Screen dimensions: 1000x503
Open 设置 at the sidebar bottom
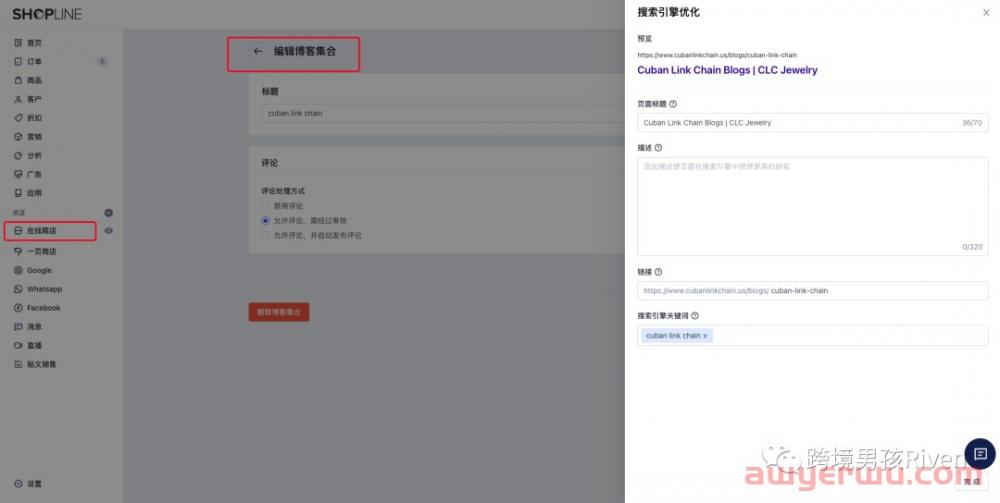[x=35, y=484]
